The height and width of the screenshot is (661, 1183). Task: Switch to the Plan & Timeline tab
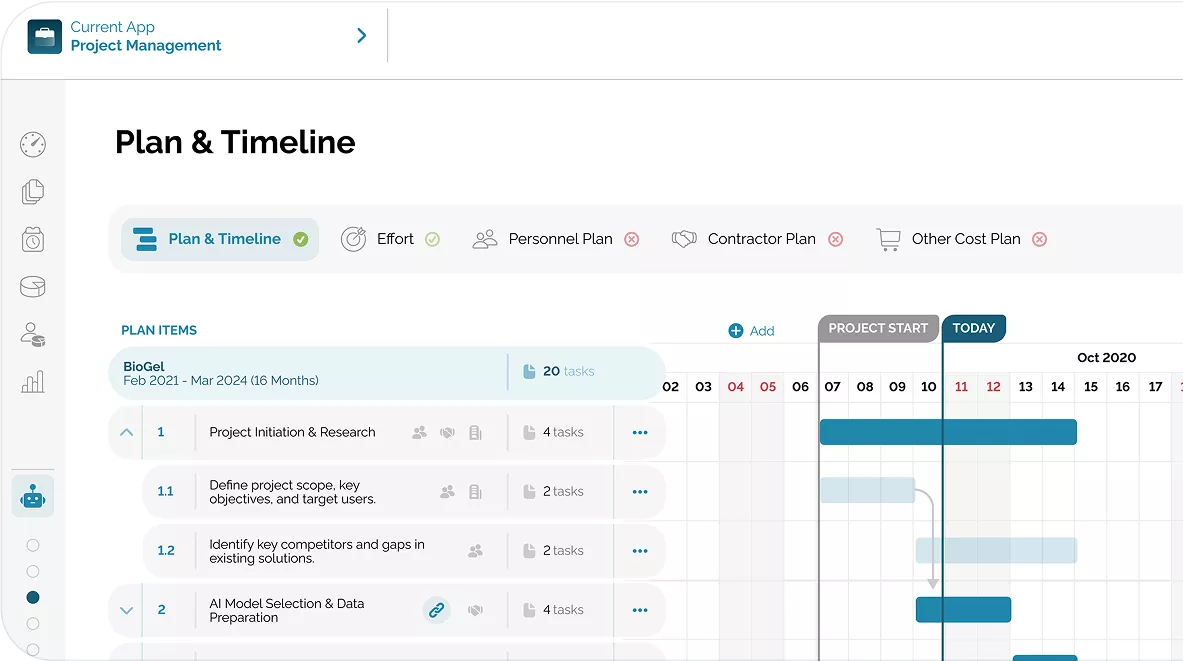click(220, 239)
